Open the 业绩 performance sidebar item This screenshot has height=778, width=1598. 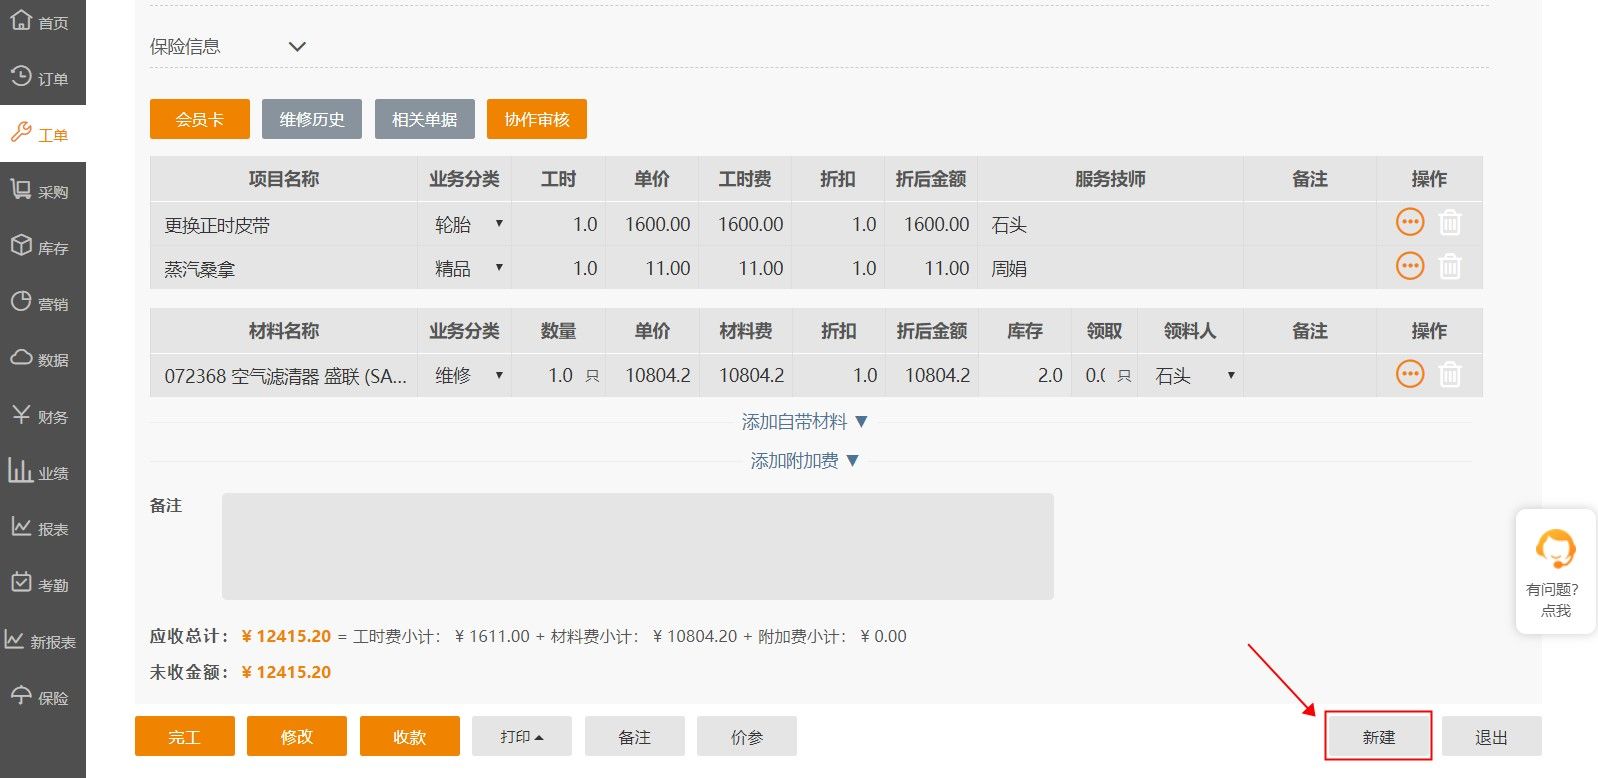point(42,472)
